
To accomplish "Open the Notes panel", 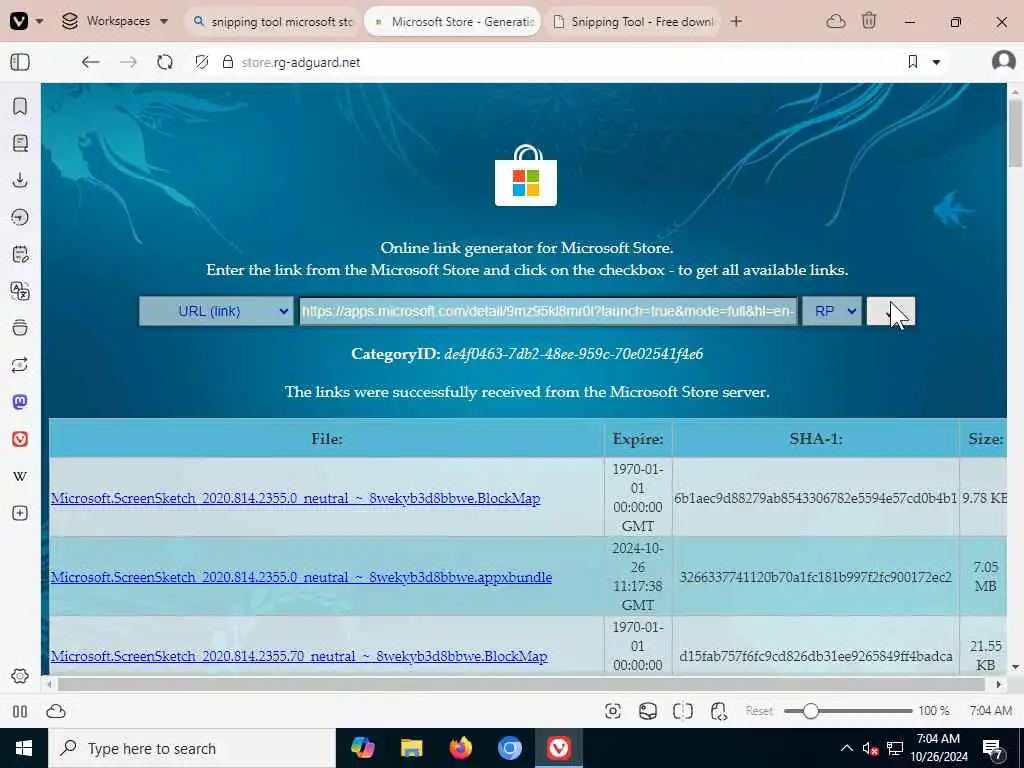I will 20,254.
